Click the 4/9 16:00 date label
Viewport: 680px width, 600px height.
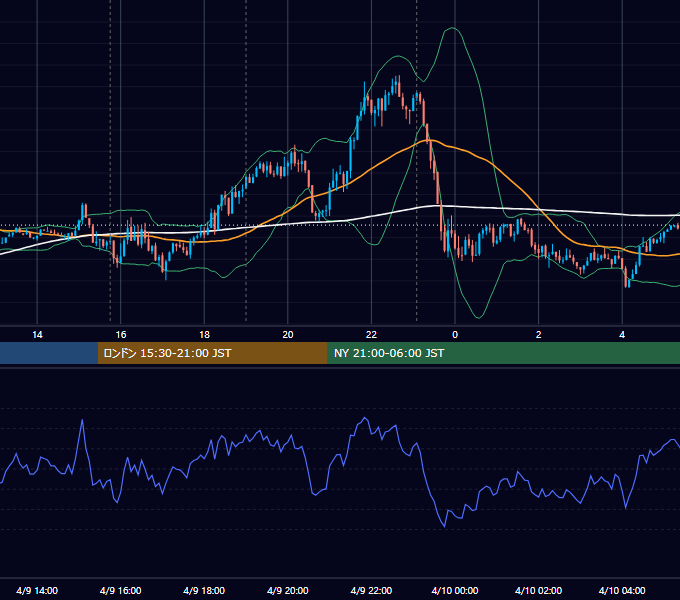tap(121, 590)
